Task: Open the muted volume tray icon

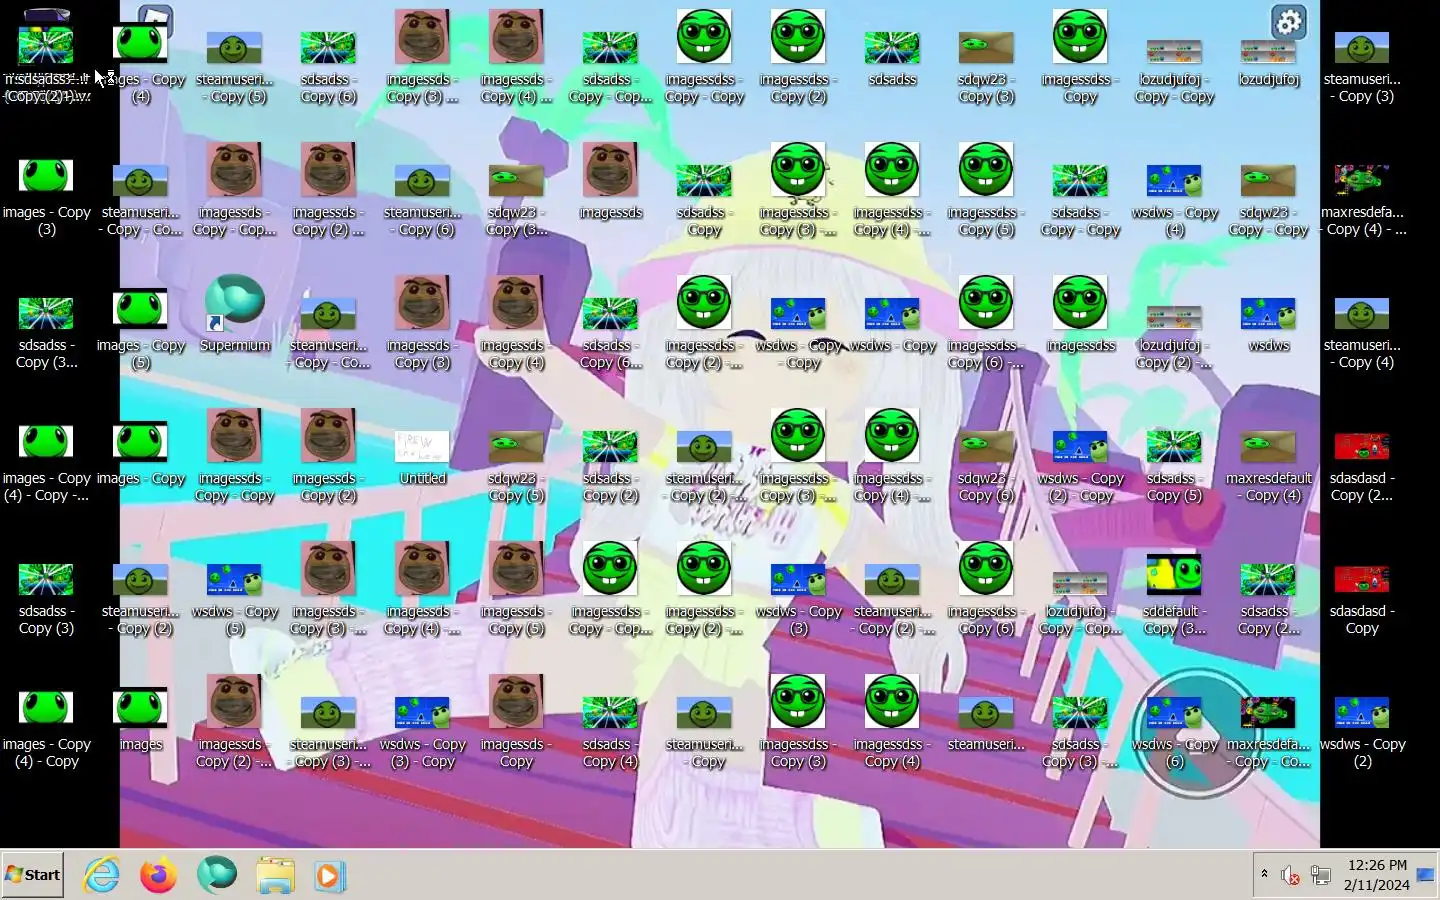Action: point(1290,876)
